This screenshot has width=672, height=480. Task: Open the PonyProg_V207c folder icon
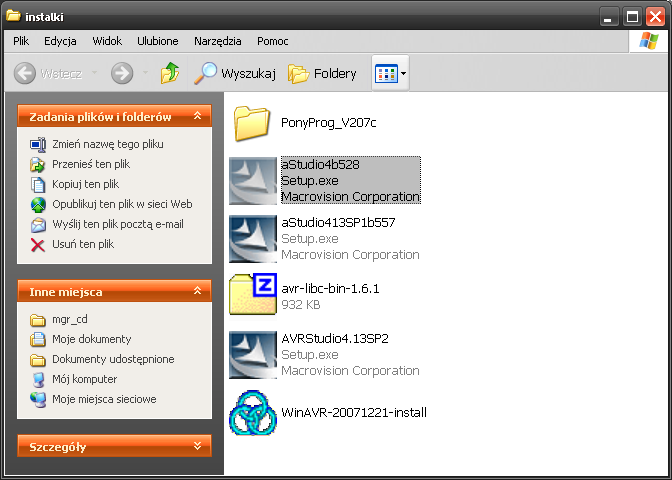[253, 123]
